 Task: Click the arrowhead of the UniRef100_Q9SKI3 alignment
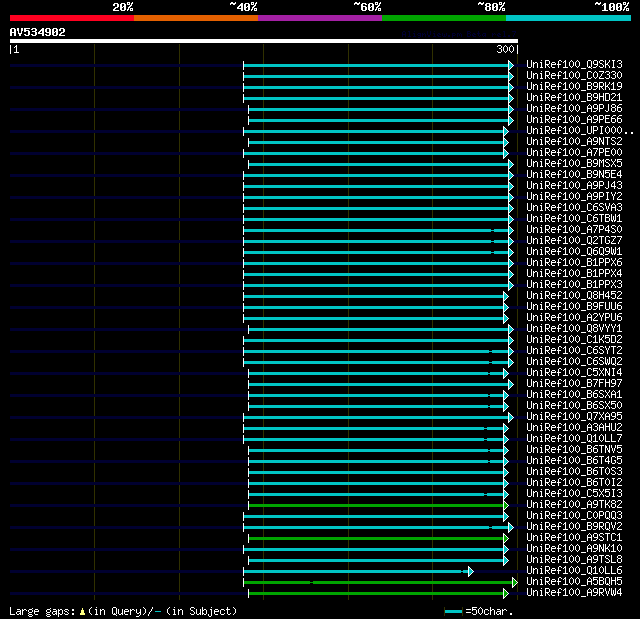511,65
